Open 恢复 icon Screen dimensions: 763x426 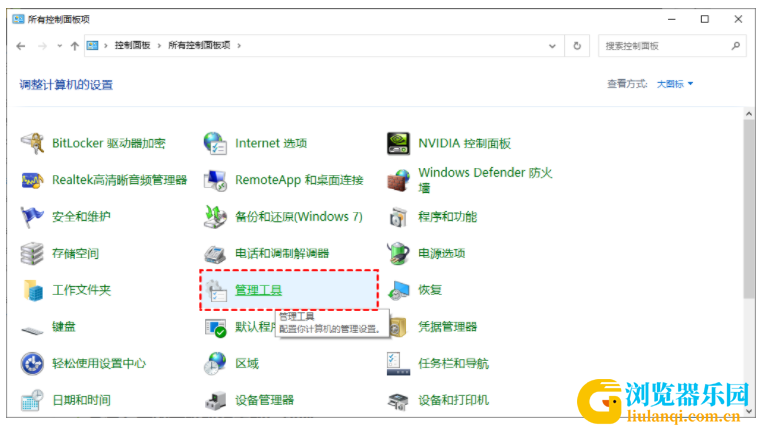pyautogui.click(x=398, y=291)
